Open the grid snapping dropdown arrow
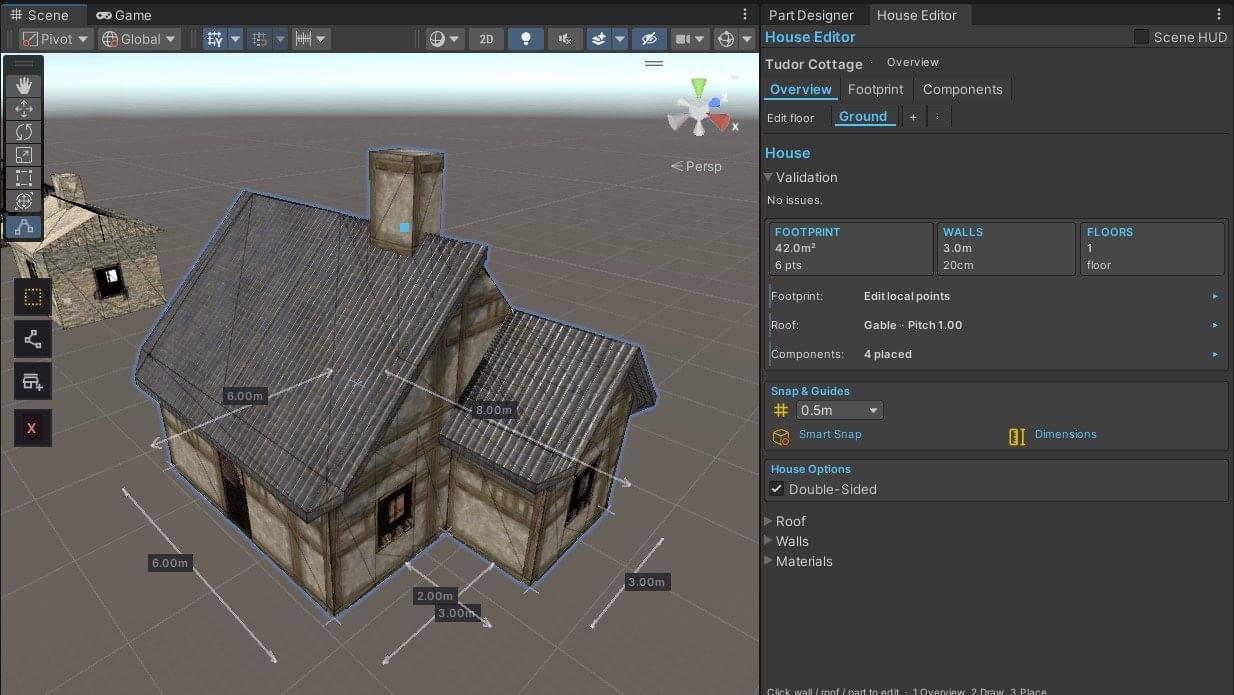The height and width of the screenshot is (695, 1234). click(x=235, y=39)
